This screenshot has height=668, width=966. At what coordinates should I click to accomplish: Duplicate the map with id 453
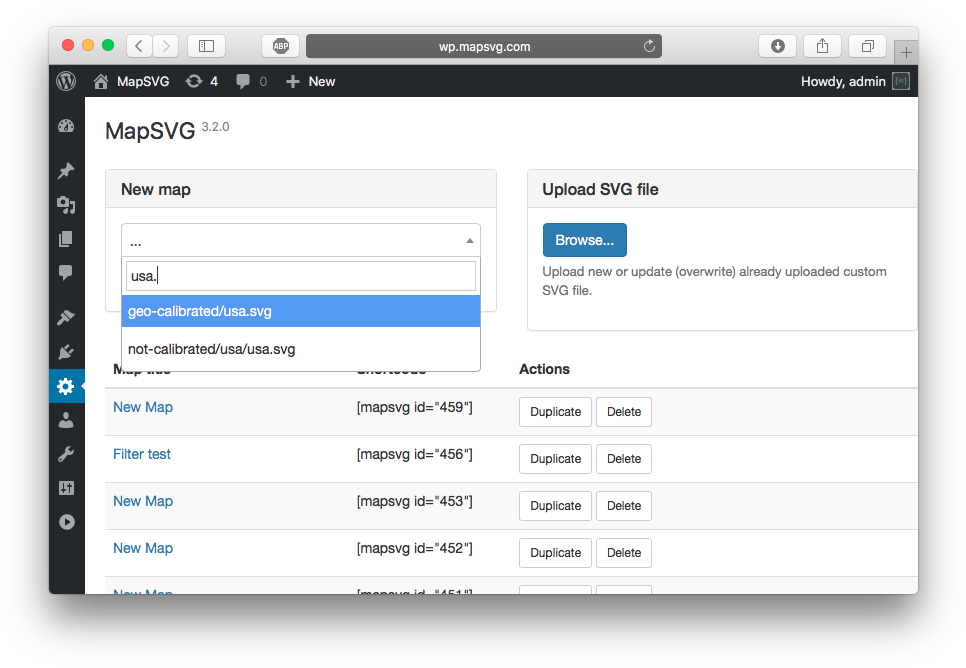[555, 505]
